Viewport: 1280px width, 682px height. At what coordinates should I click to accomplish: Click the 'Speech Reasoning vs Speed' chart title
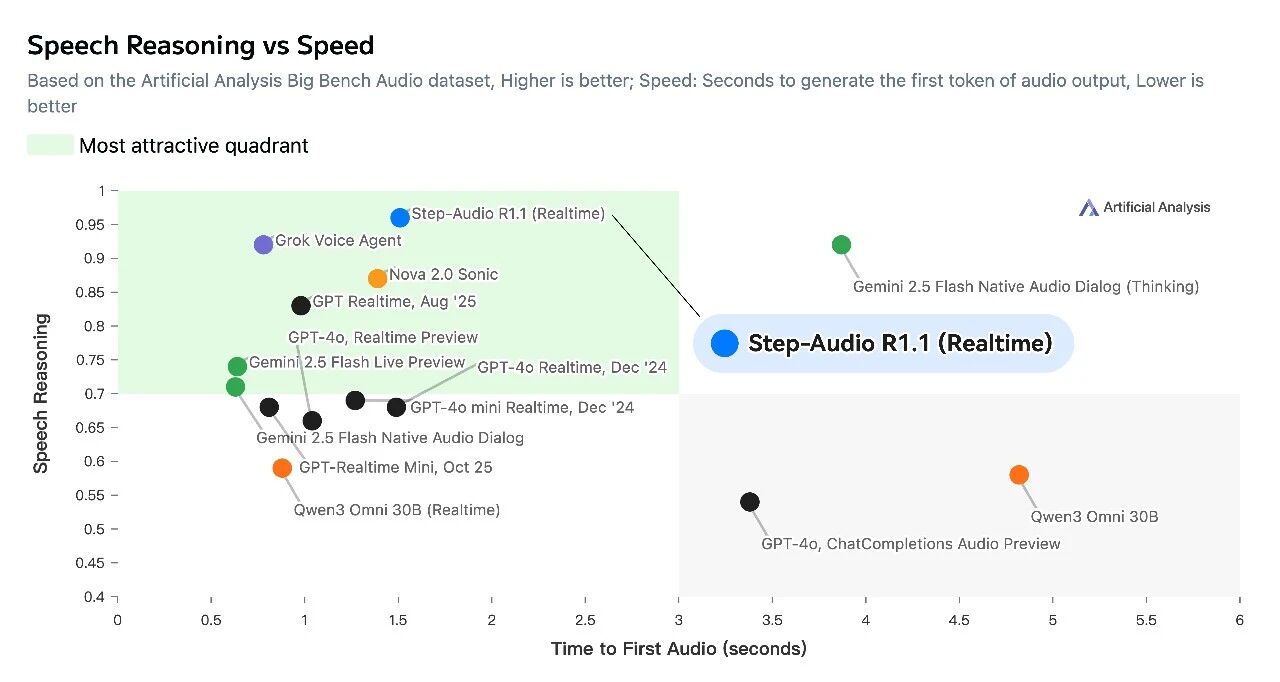(x=200, y=45)
